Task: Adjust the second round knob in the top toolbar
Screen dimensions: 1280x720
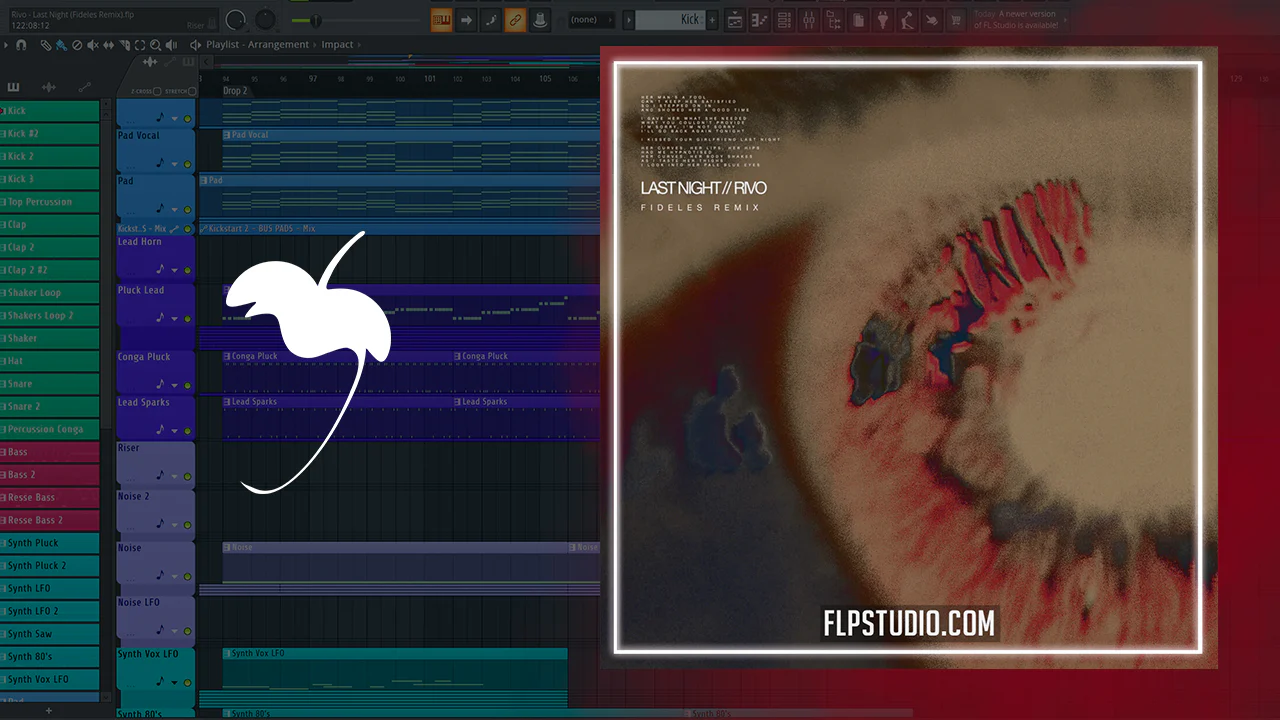Action: pos(265,19)
